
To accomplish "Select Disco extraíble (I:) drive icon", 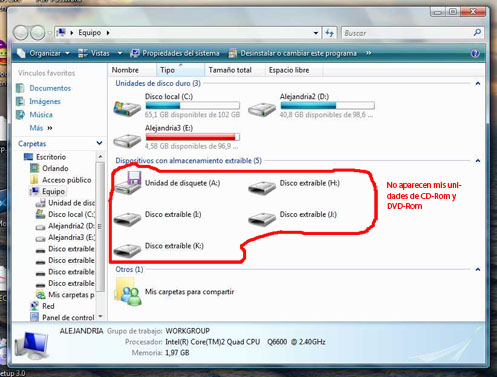I will (127, 218).
